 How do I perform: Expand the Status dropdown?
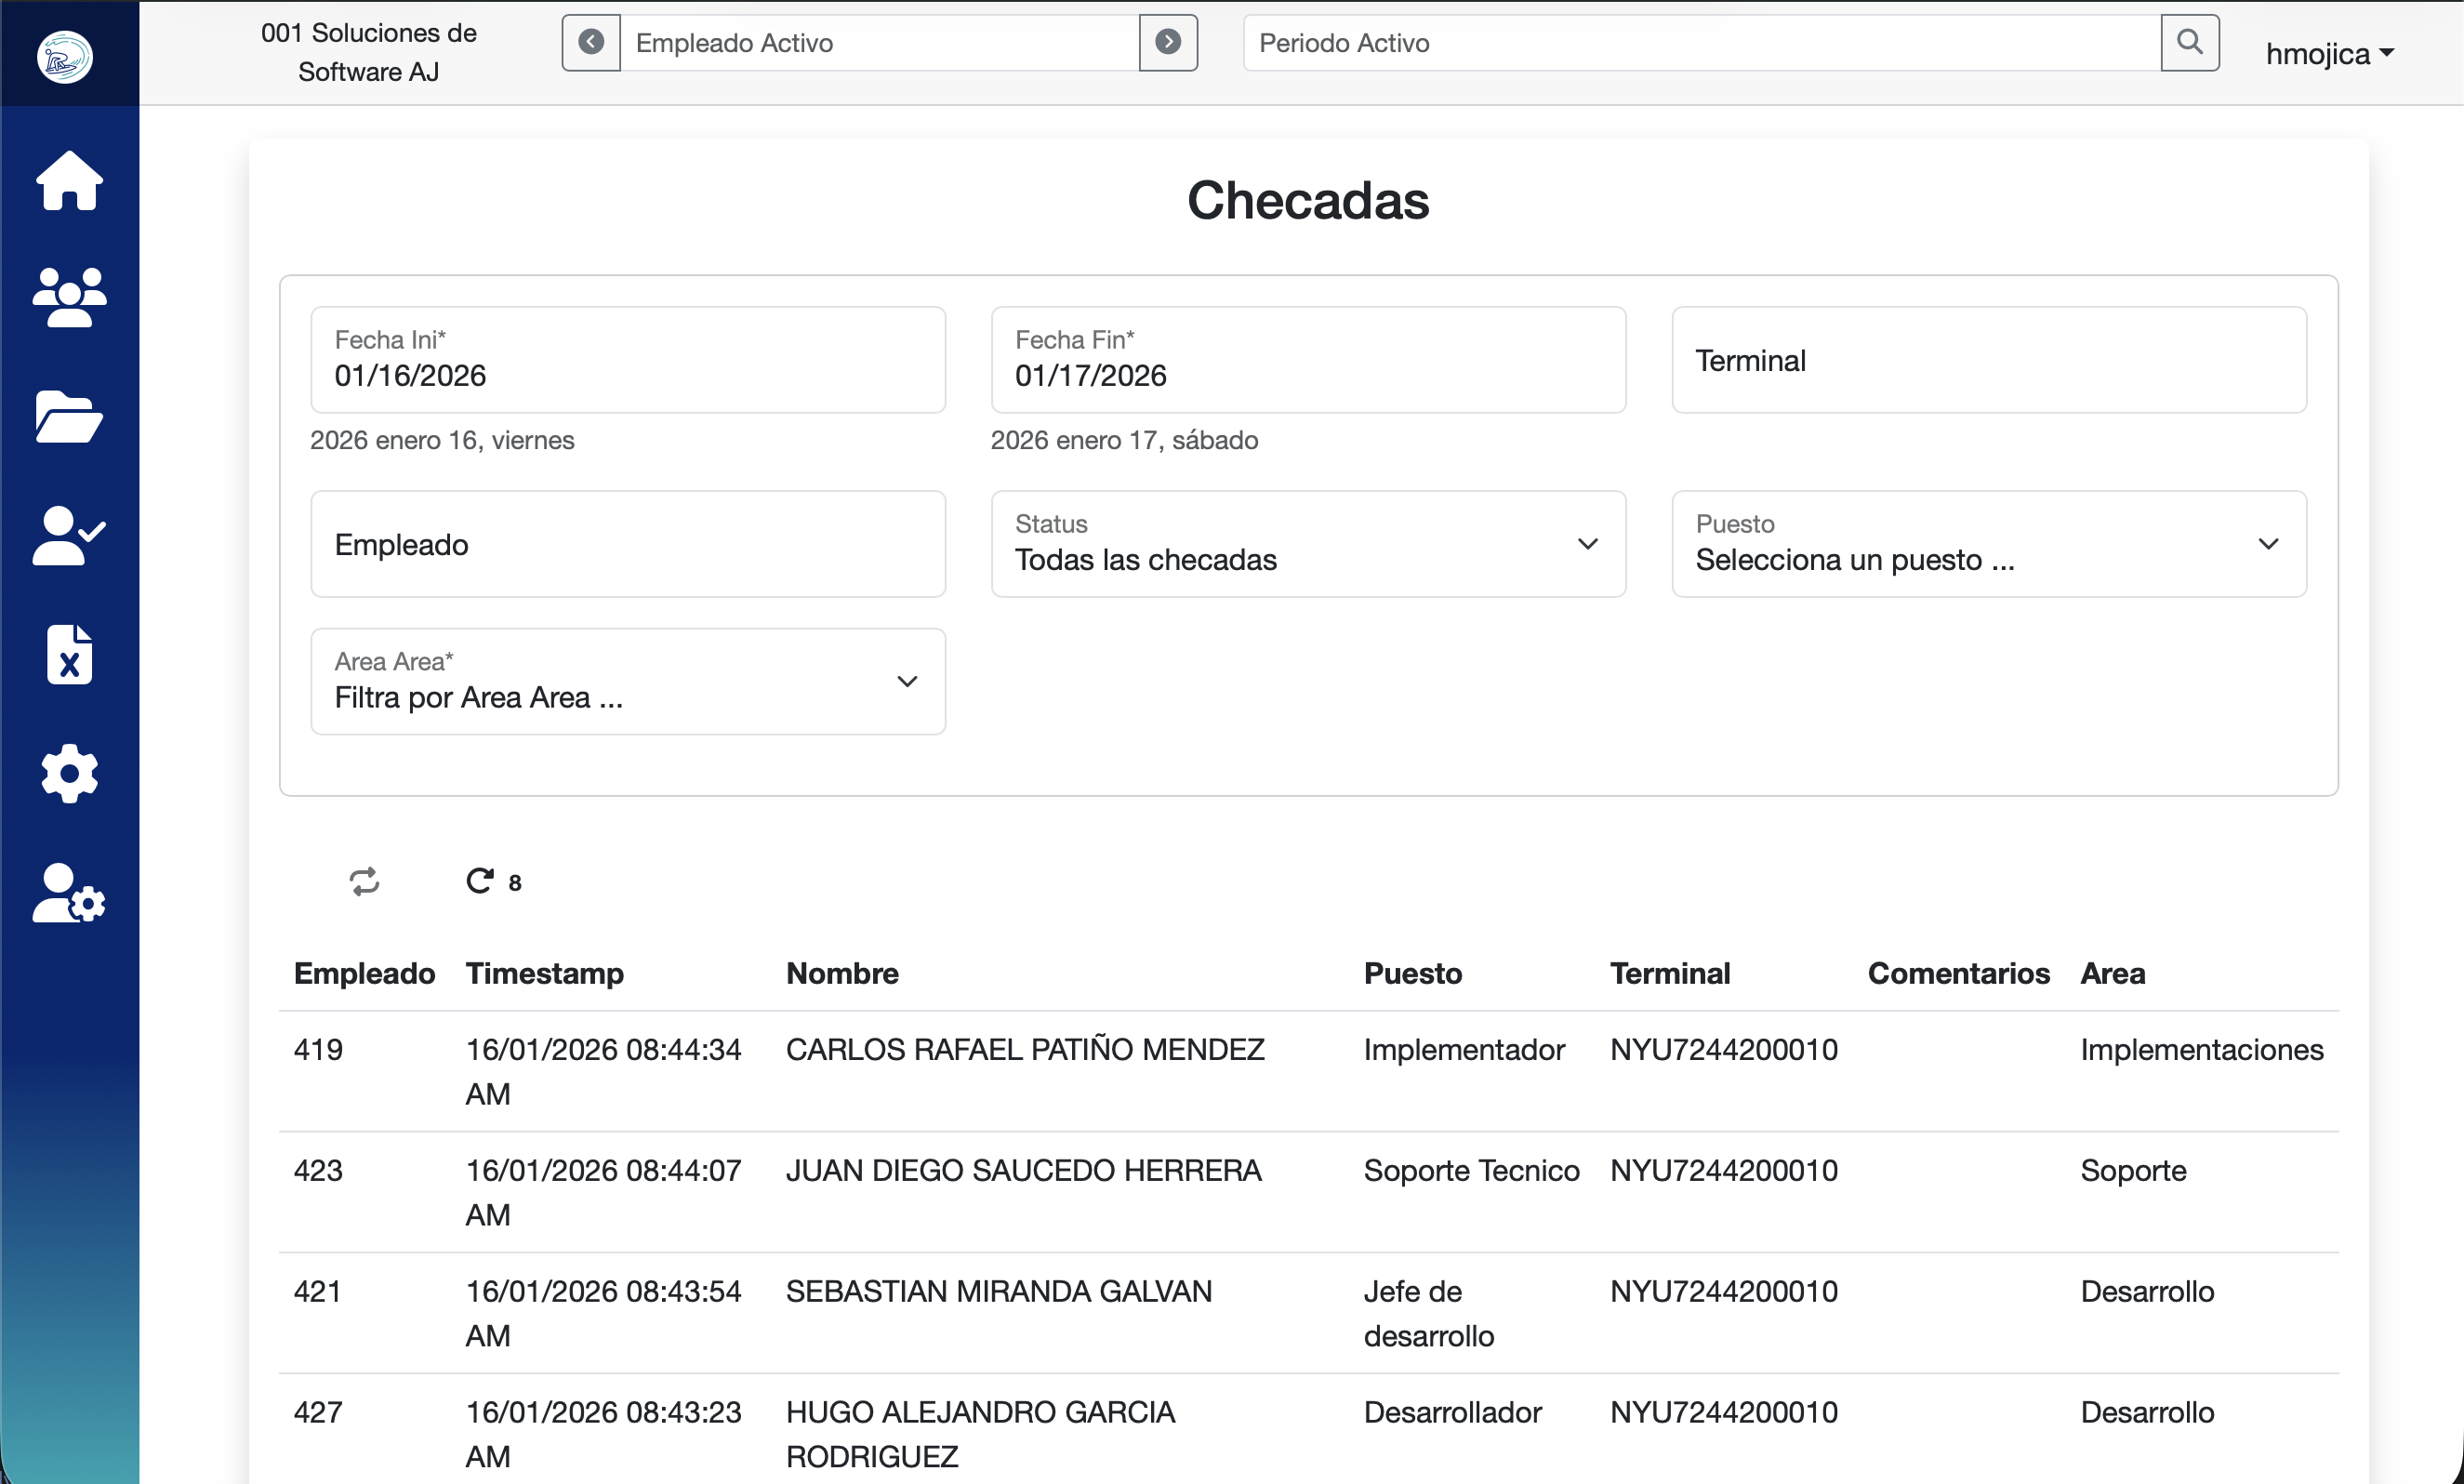(1307, 544)
